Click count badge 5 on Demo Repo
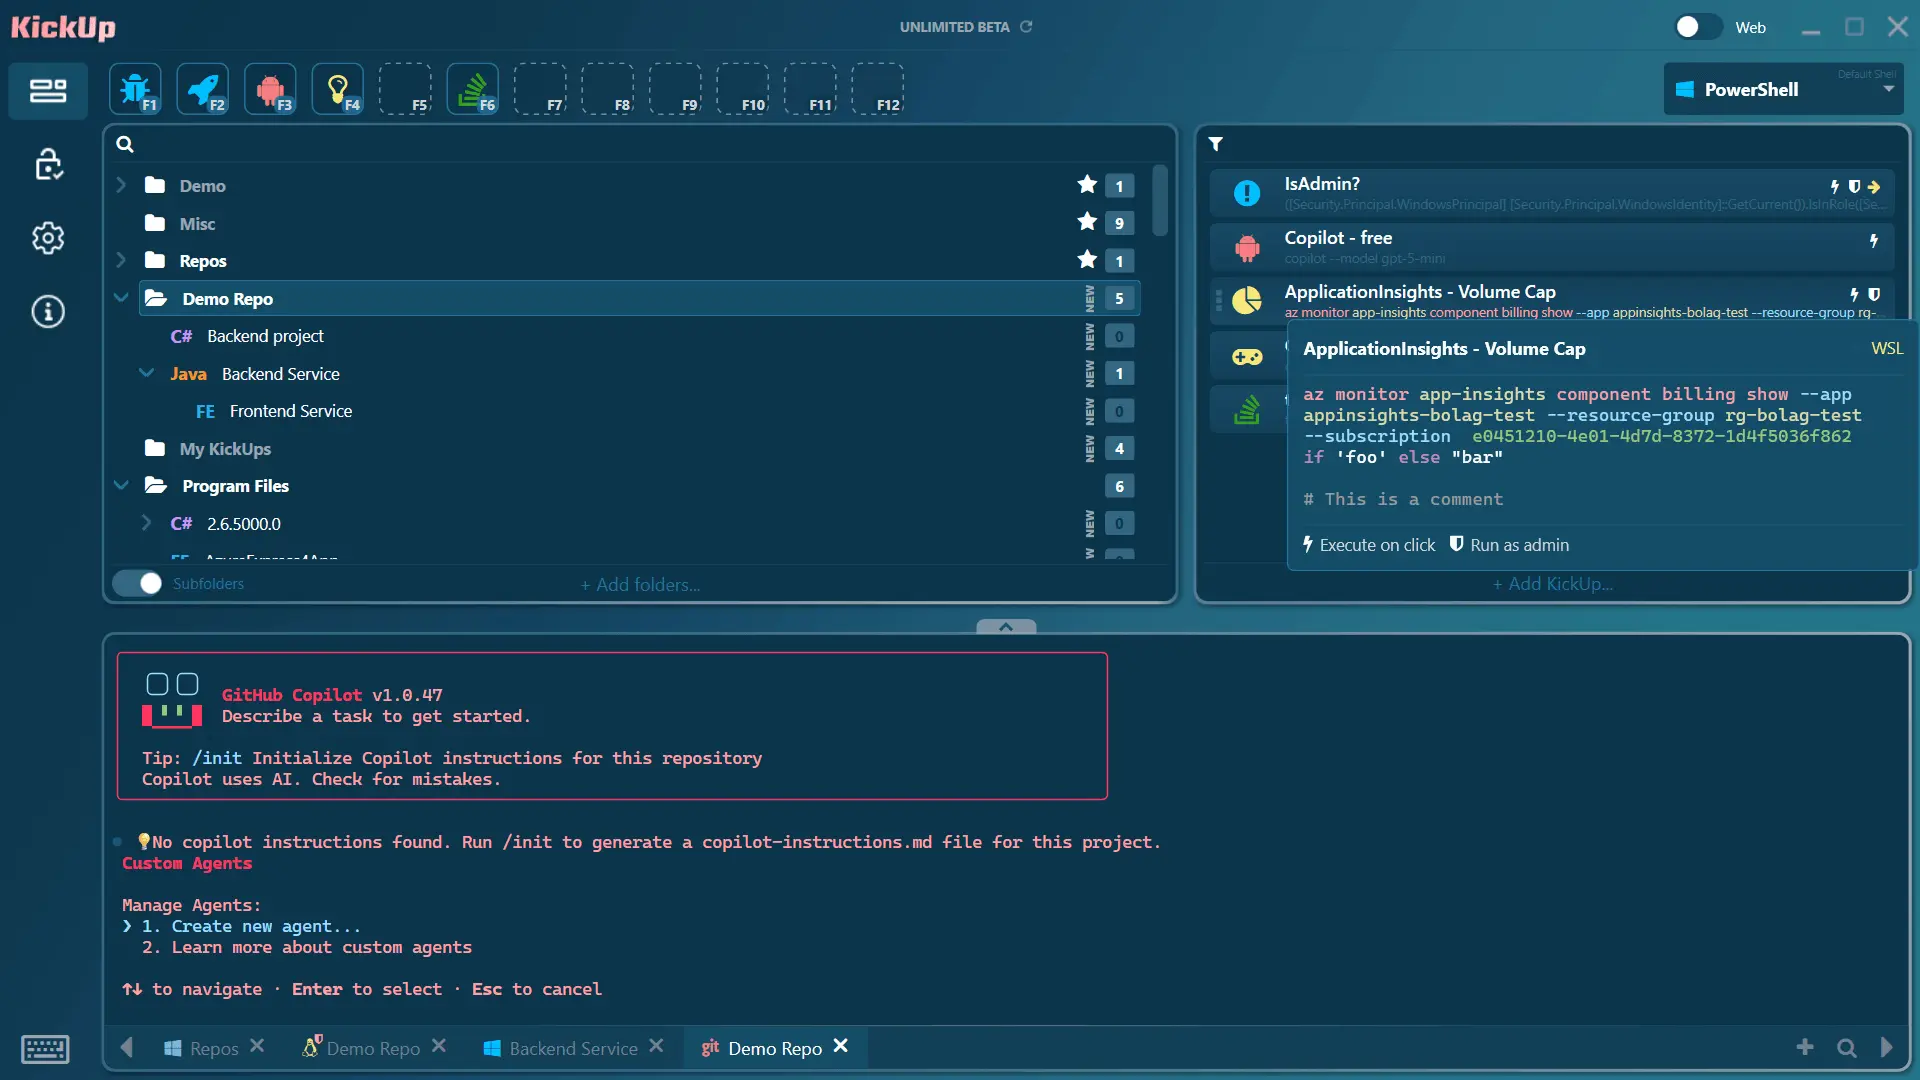Screen dimensions: 1920x1080 (x=1119, y=298)
